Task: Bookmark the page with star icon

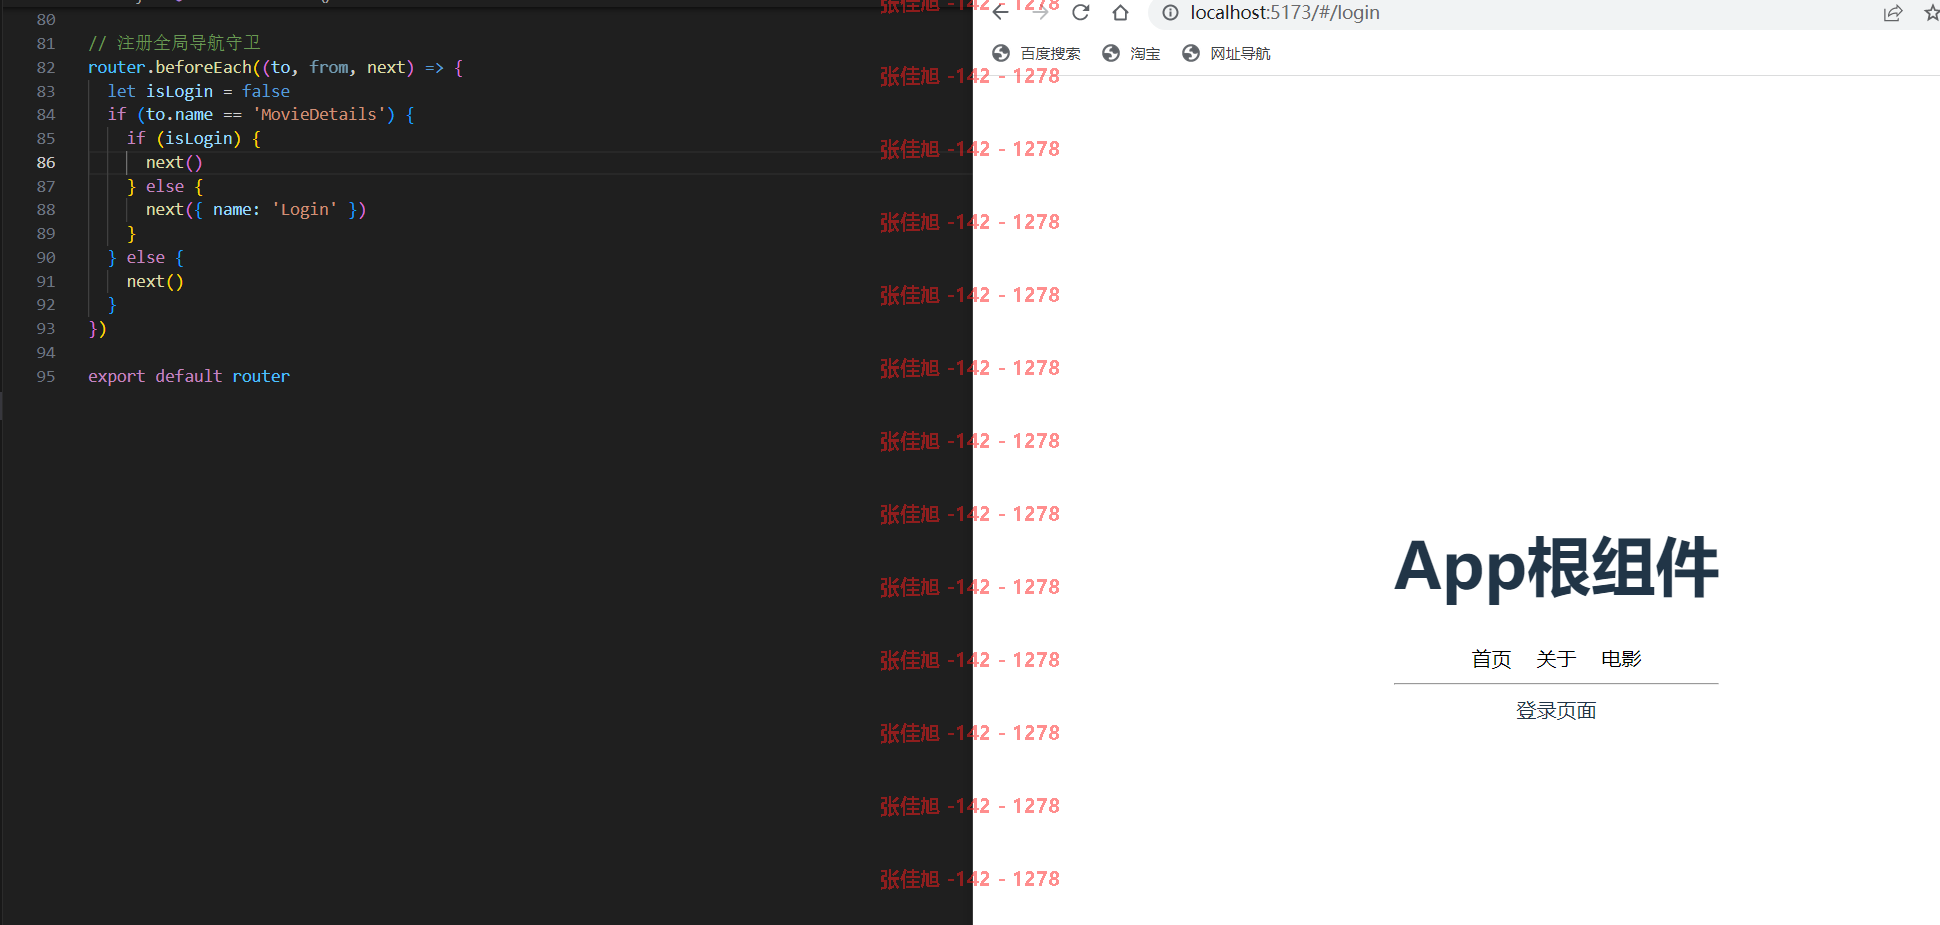Action: (x=1931, y=13)
